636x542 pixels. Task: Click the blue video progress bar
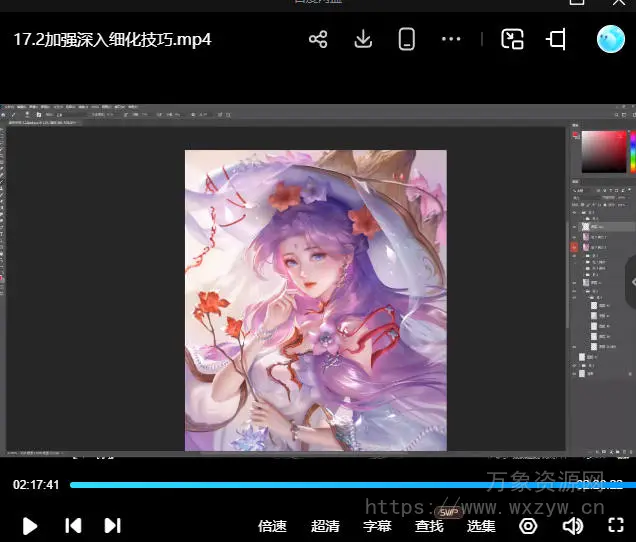click(300, 485)
